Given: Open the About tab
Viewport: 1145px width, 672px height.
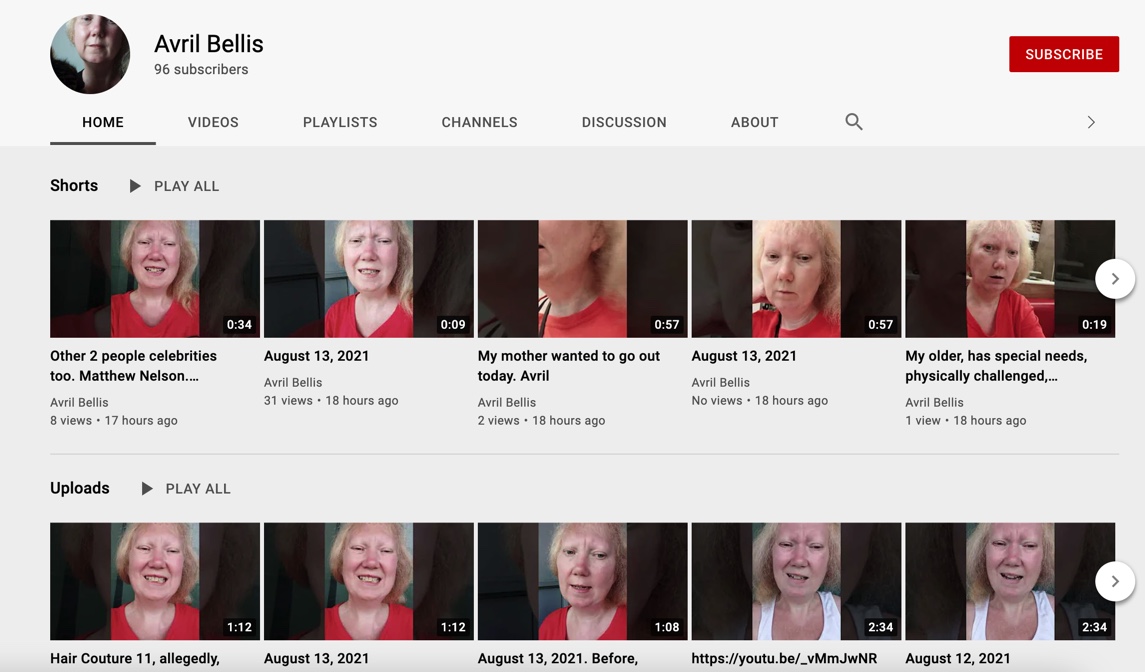Looking at the screenshot, I should point(754,122).
